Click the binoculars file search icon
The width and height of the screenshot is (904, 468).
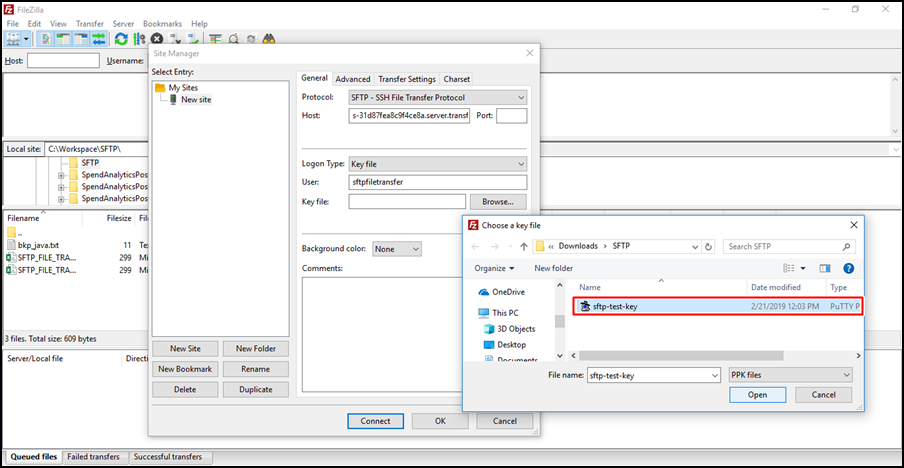coord(269,39)
